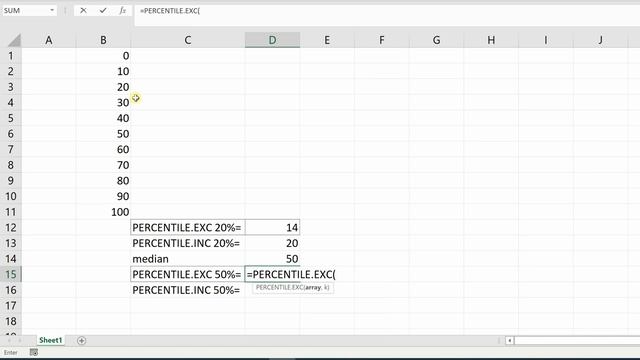
Task: Select row 5 header
Action: tap(11, 118)
